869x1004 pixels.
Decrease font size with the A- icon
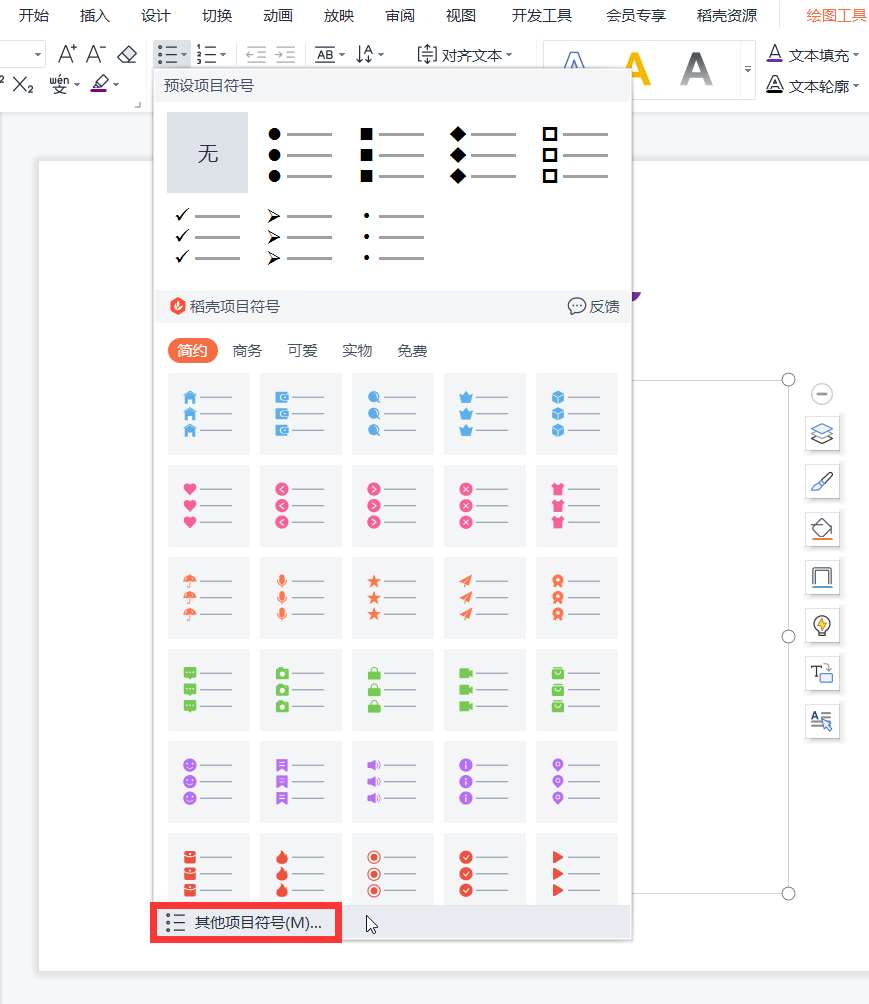coord(95,54)
